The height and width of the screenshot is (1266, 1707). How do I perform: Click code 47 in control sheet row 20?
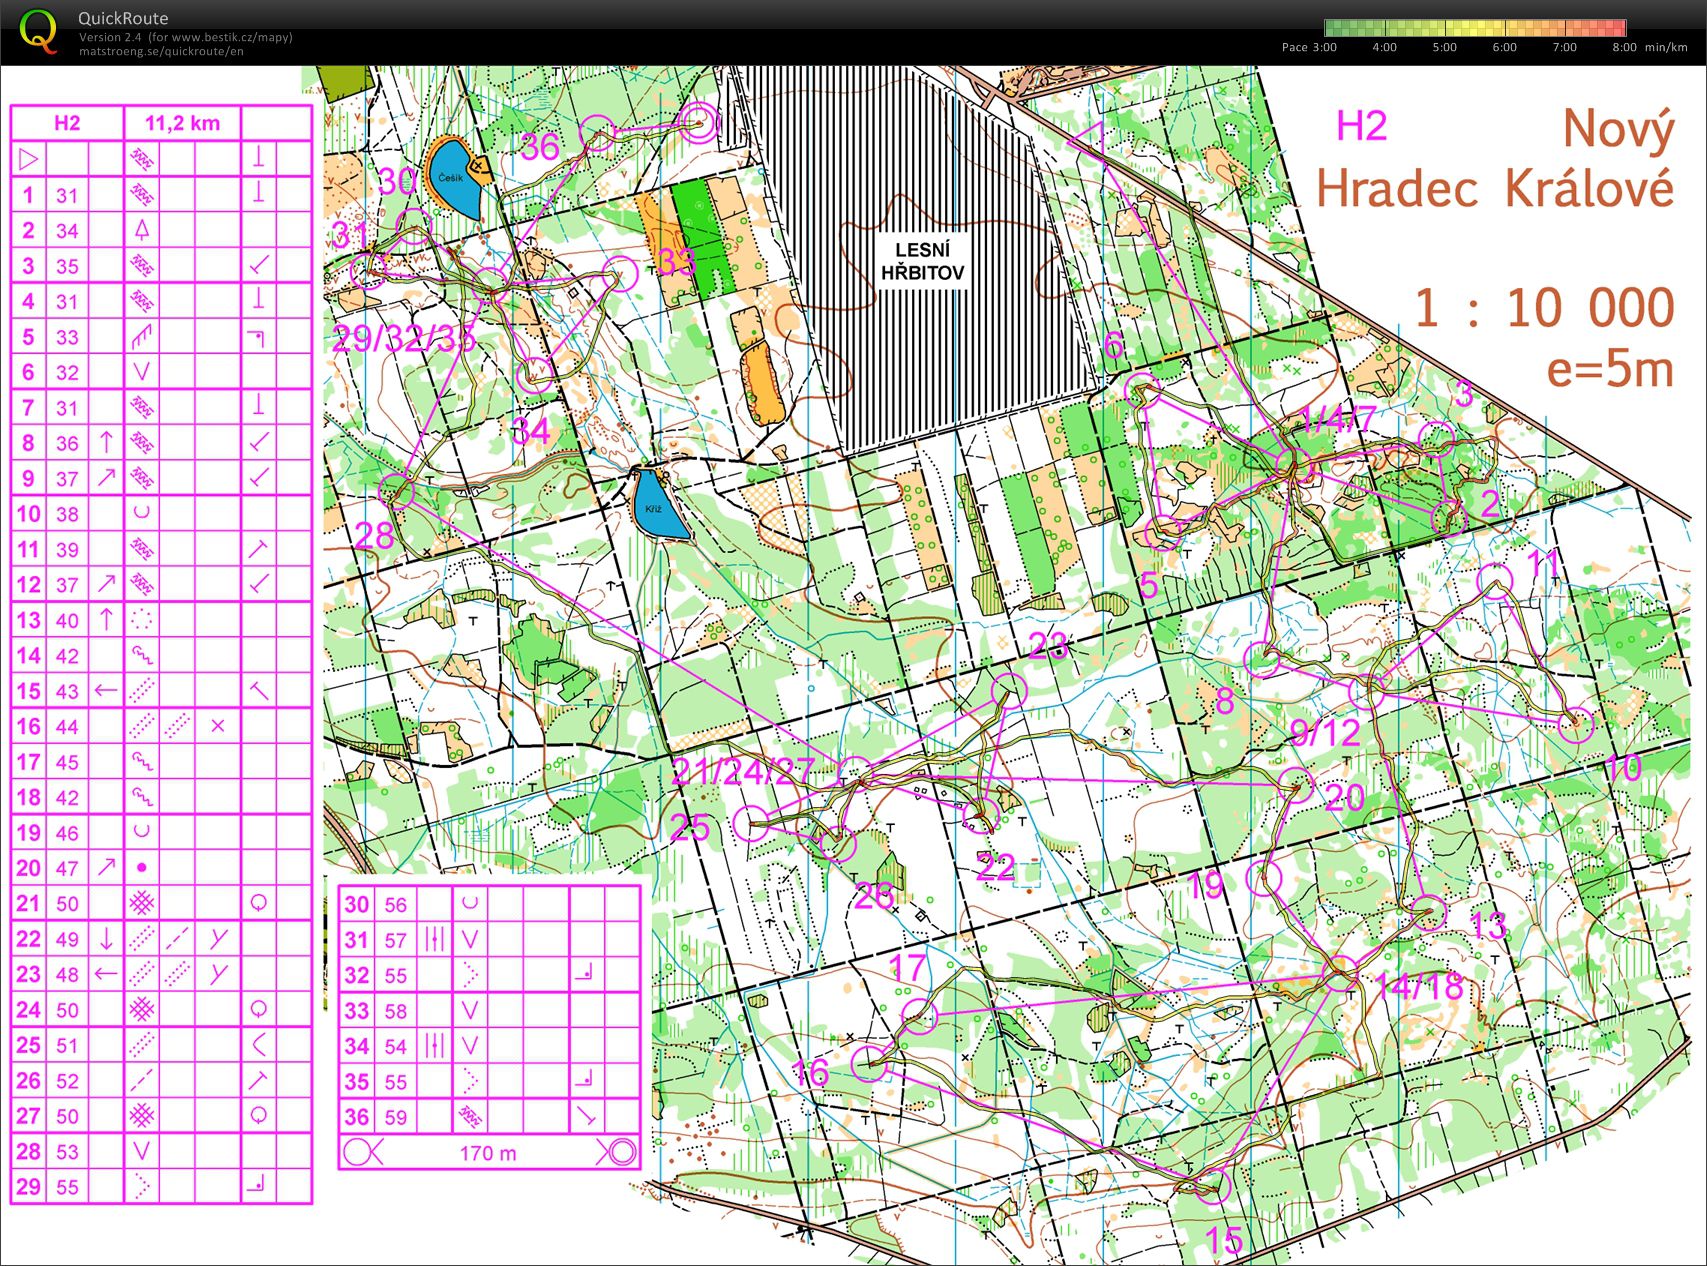point(67,868)
